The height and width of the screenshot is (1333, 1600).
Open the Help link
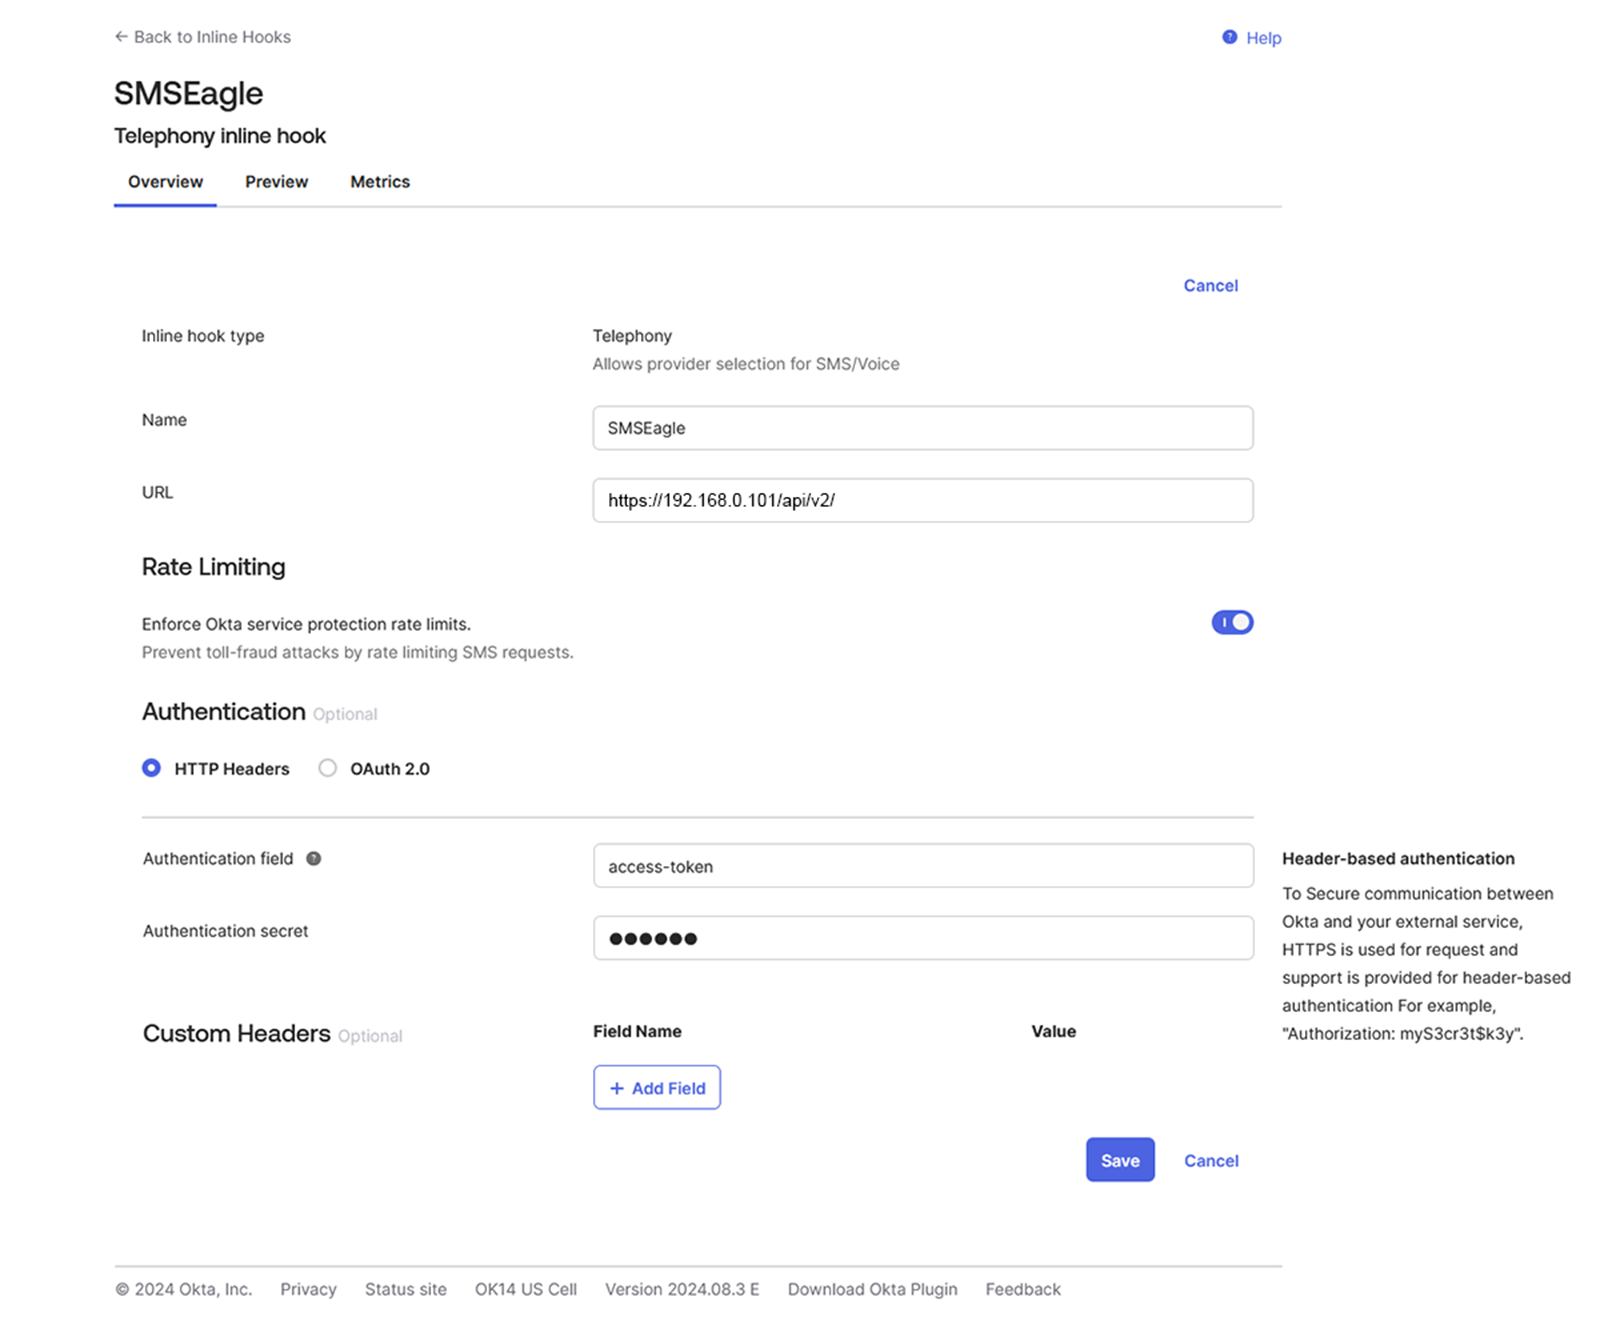pyautogui.click(x=1264, y=38)
